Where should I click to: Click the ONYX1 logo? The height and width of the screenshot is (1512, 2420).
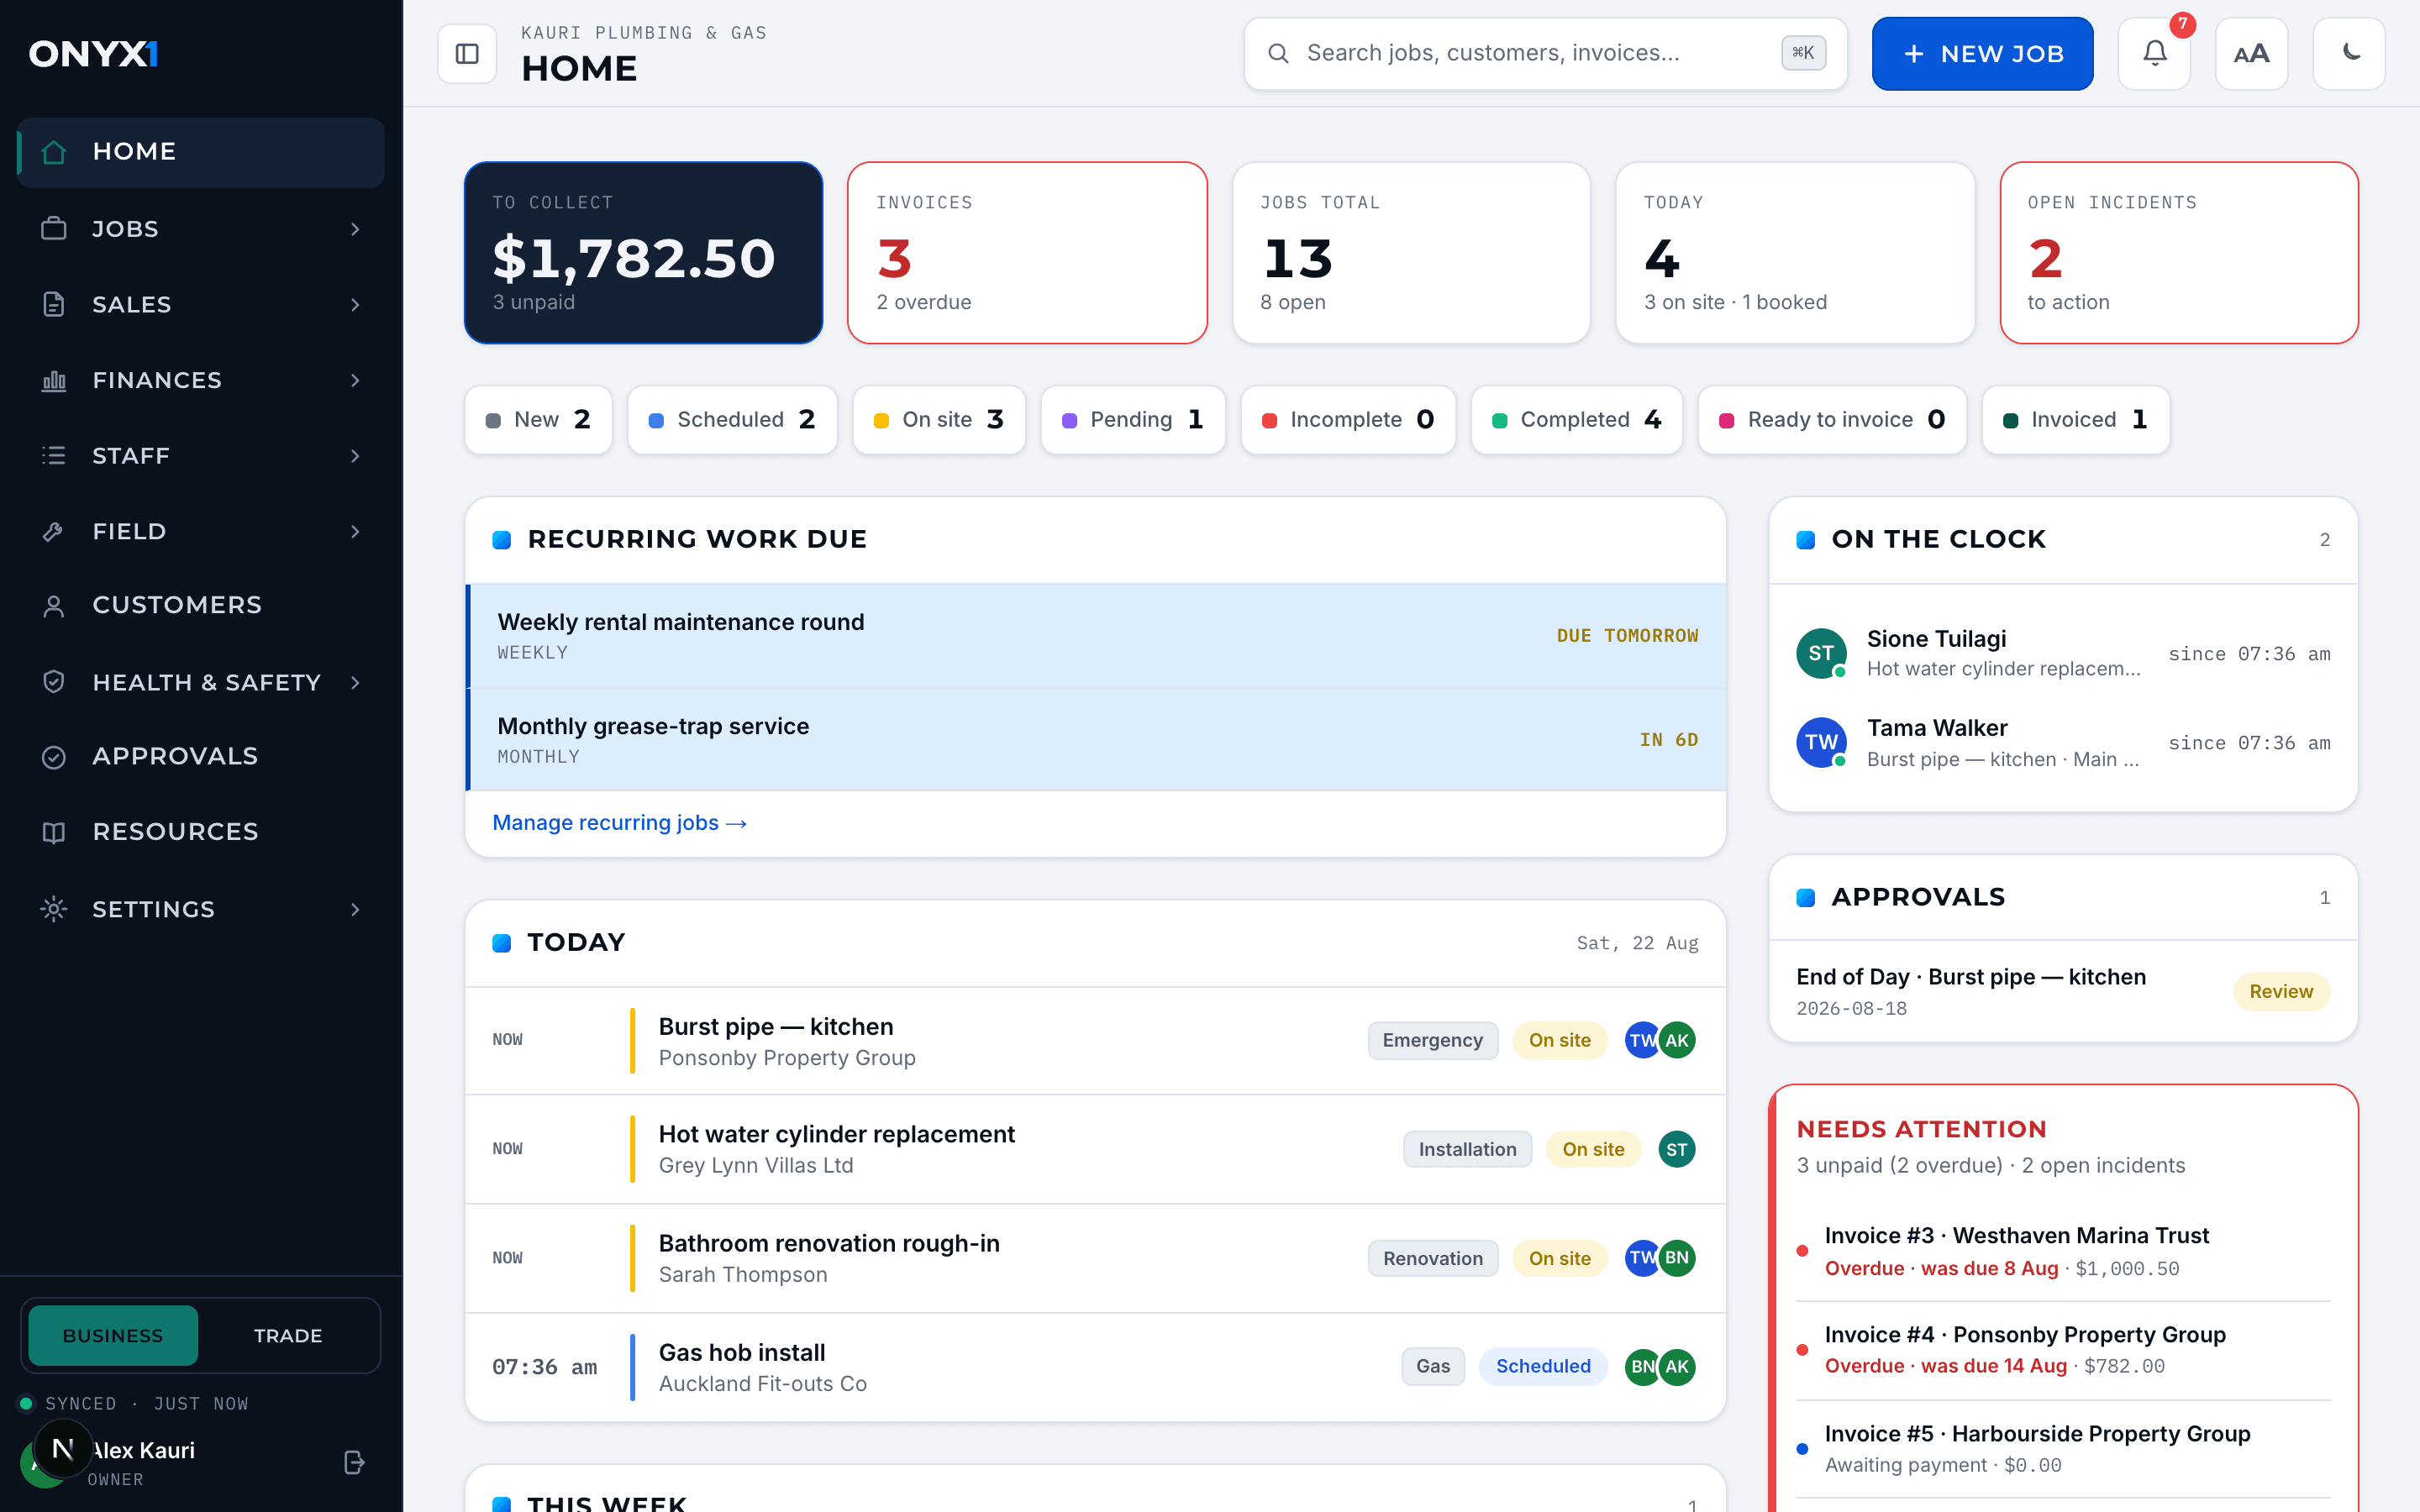coord(93,54)
